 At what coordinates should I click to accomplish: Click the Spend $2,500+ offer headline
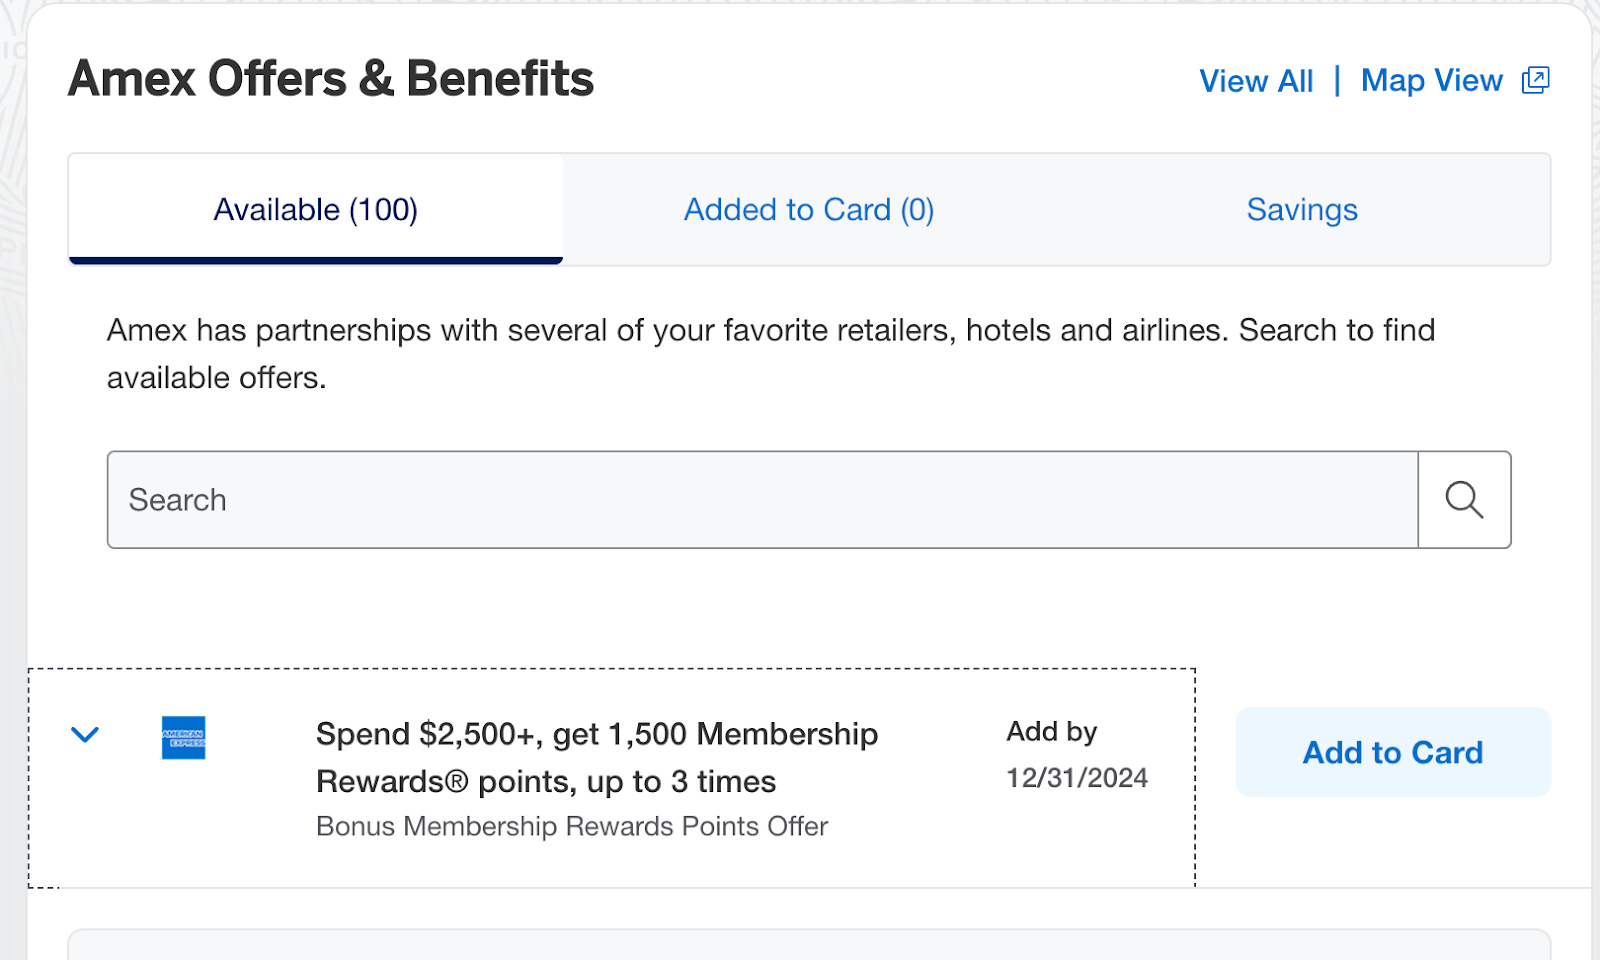pyautogui.click(x=596, y=734)
